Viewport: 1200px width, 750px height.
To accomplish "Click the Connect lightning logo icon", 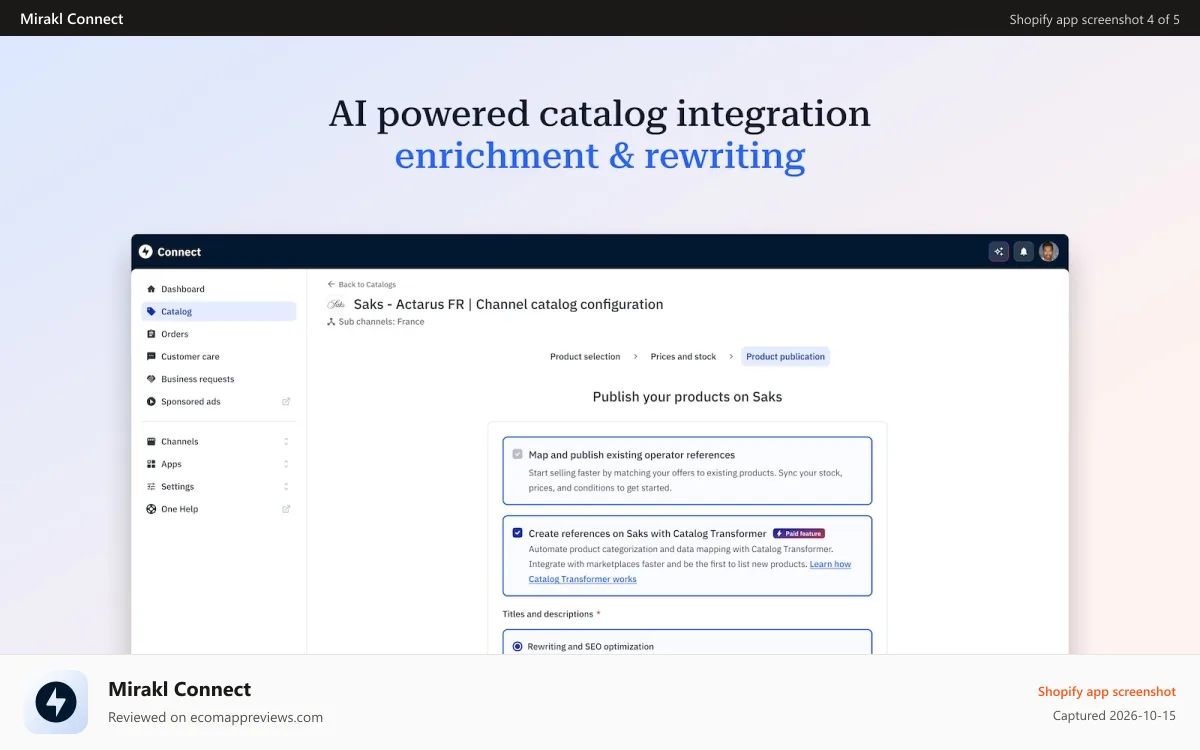I will click(x=146, y=252).
